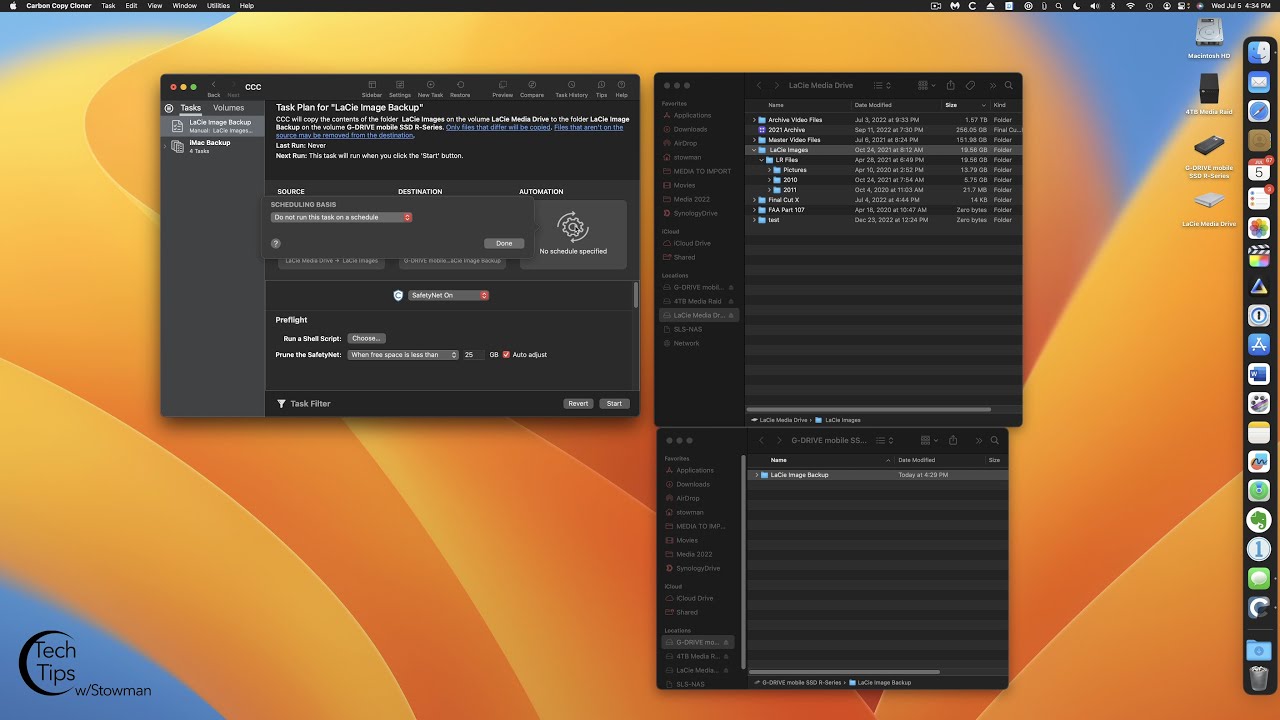This screenshot has height=720, width=1280.
Task: Click the Start button
Action: (x=614, y=404)
